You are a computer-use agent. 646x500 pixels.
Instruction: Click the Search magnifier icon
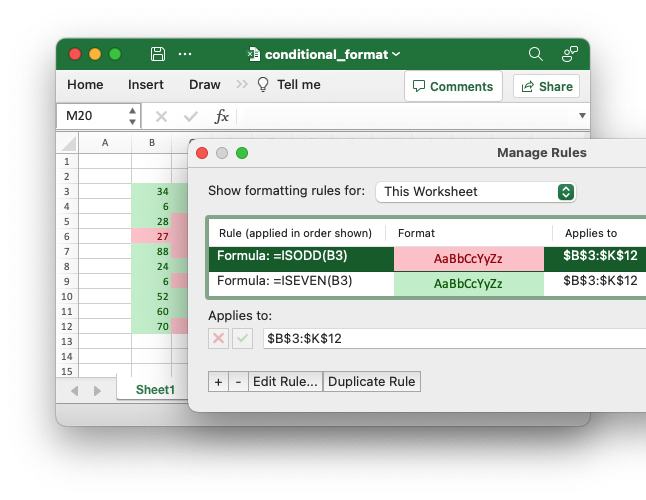point(536,54)
